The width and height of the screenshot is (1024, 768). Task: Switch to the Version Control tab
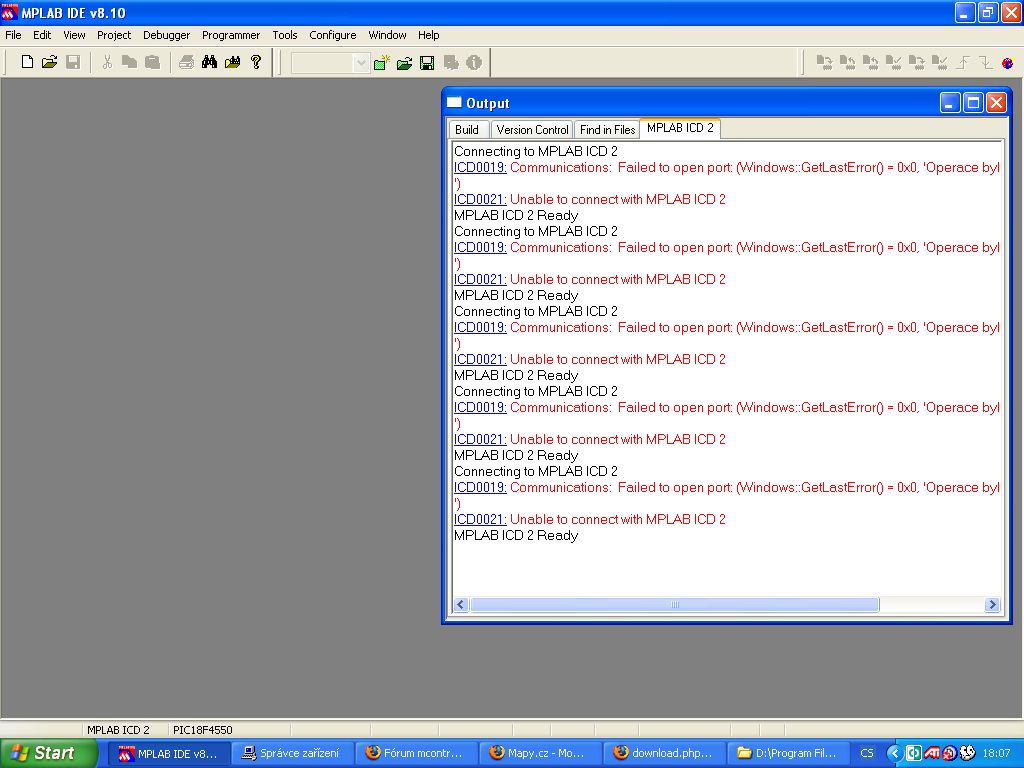532,130
